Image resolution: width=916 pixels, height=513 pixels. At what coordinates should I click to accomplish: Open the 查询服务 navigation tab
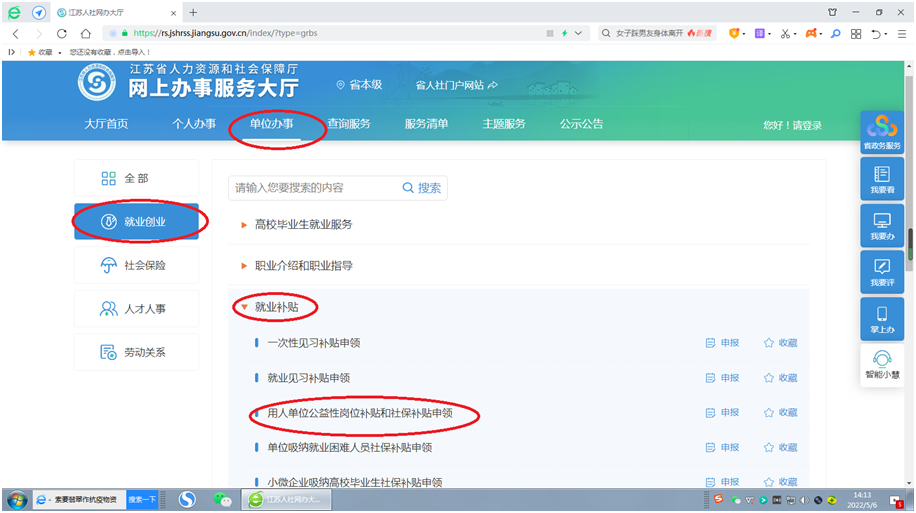coord(348,125)
